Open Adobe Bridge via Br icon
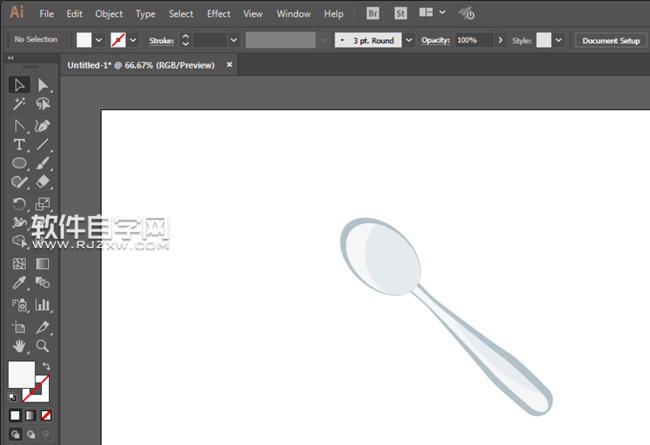The height and width of the screenshot is (445, 650). click(x=373, y=14)
